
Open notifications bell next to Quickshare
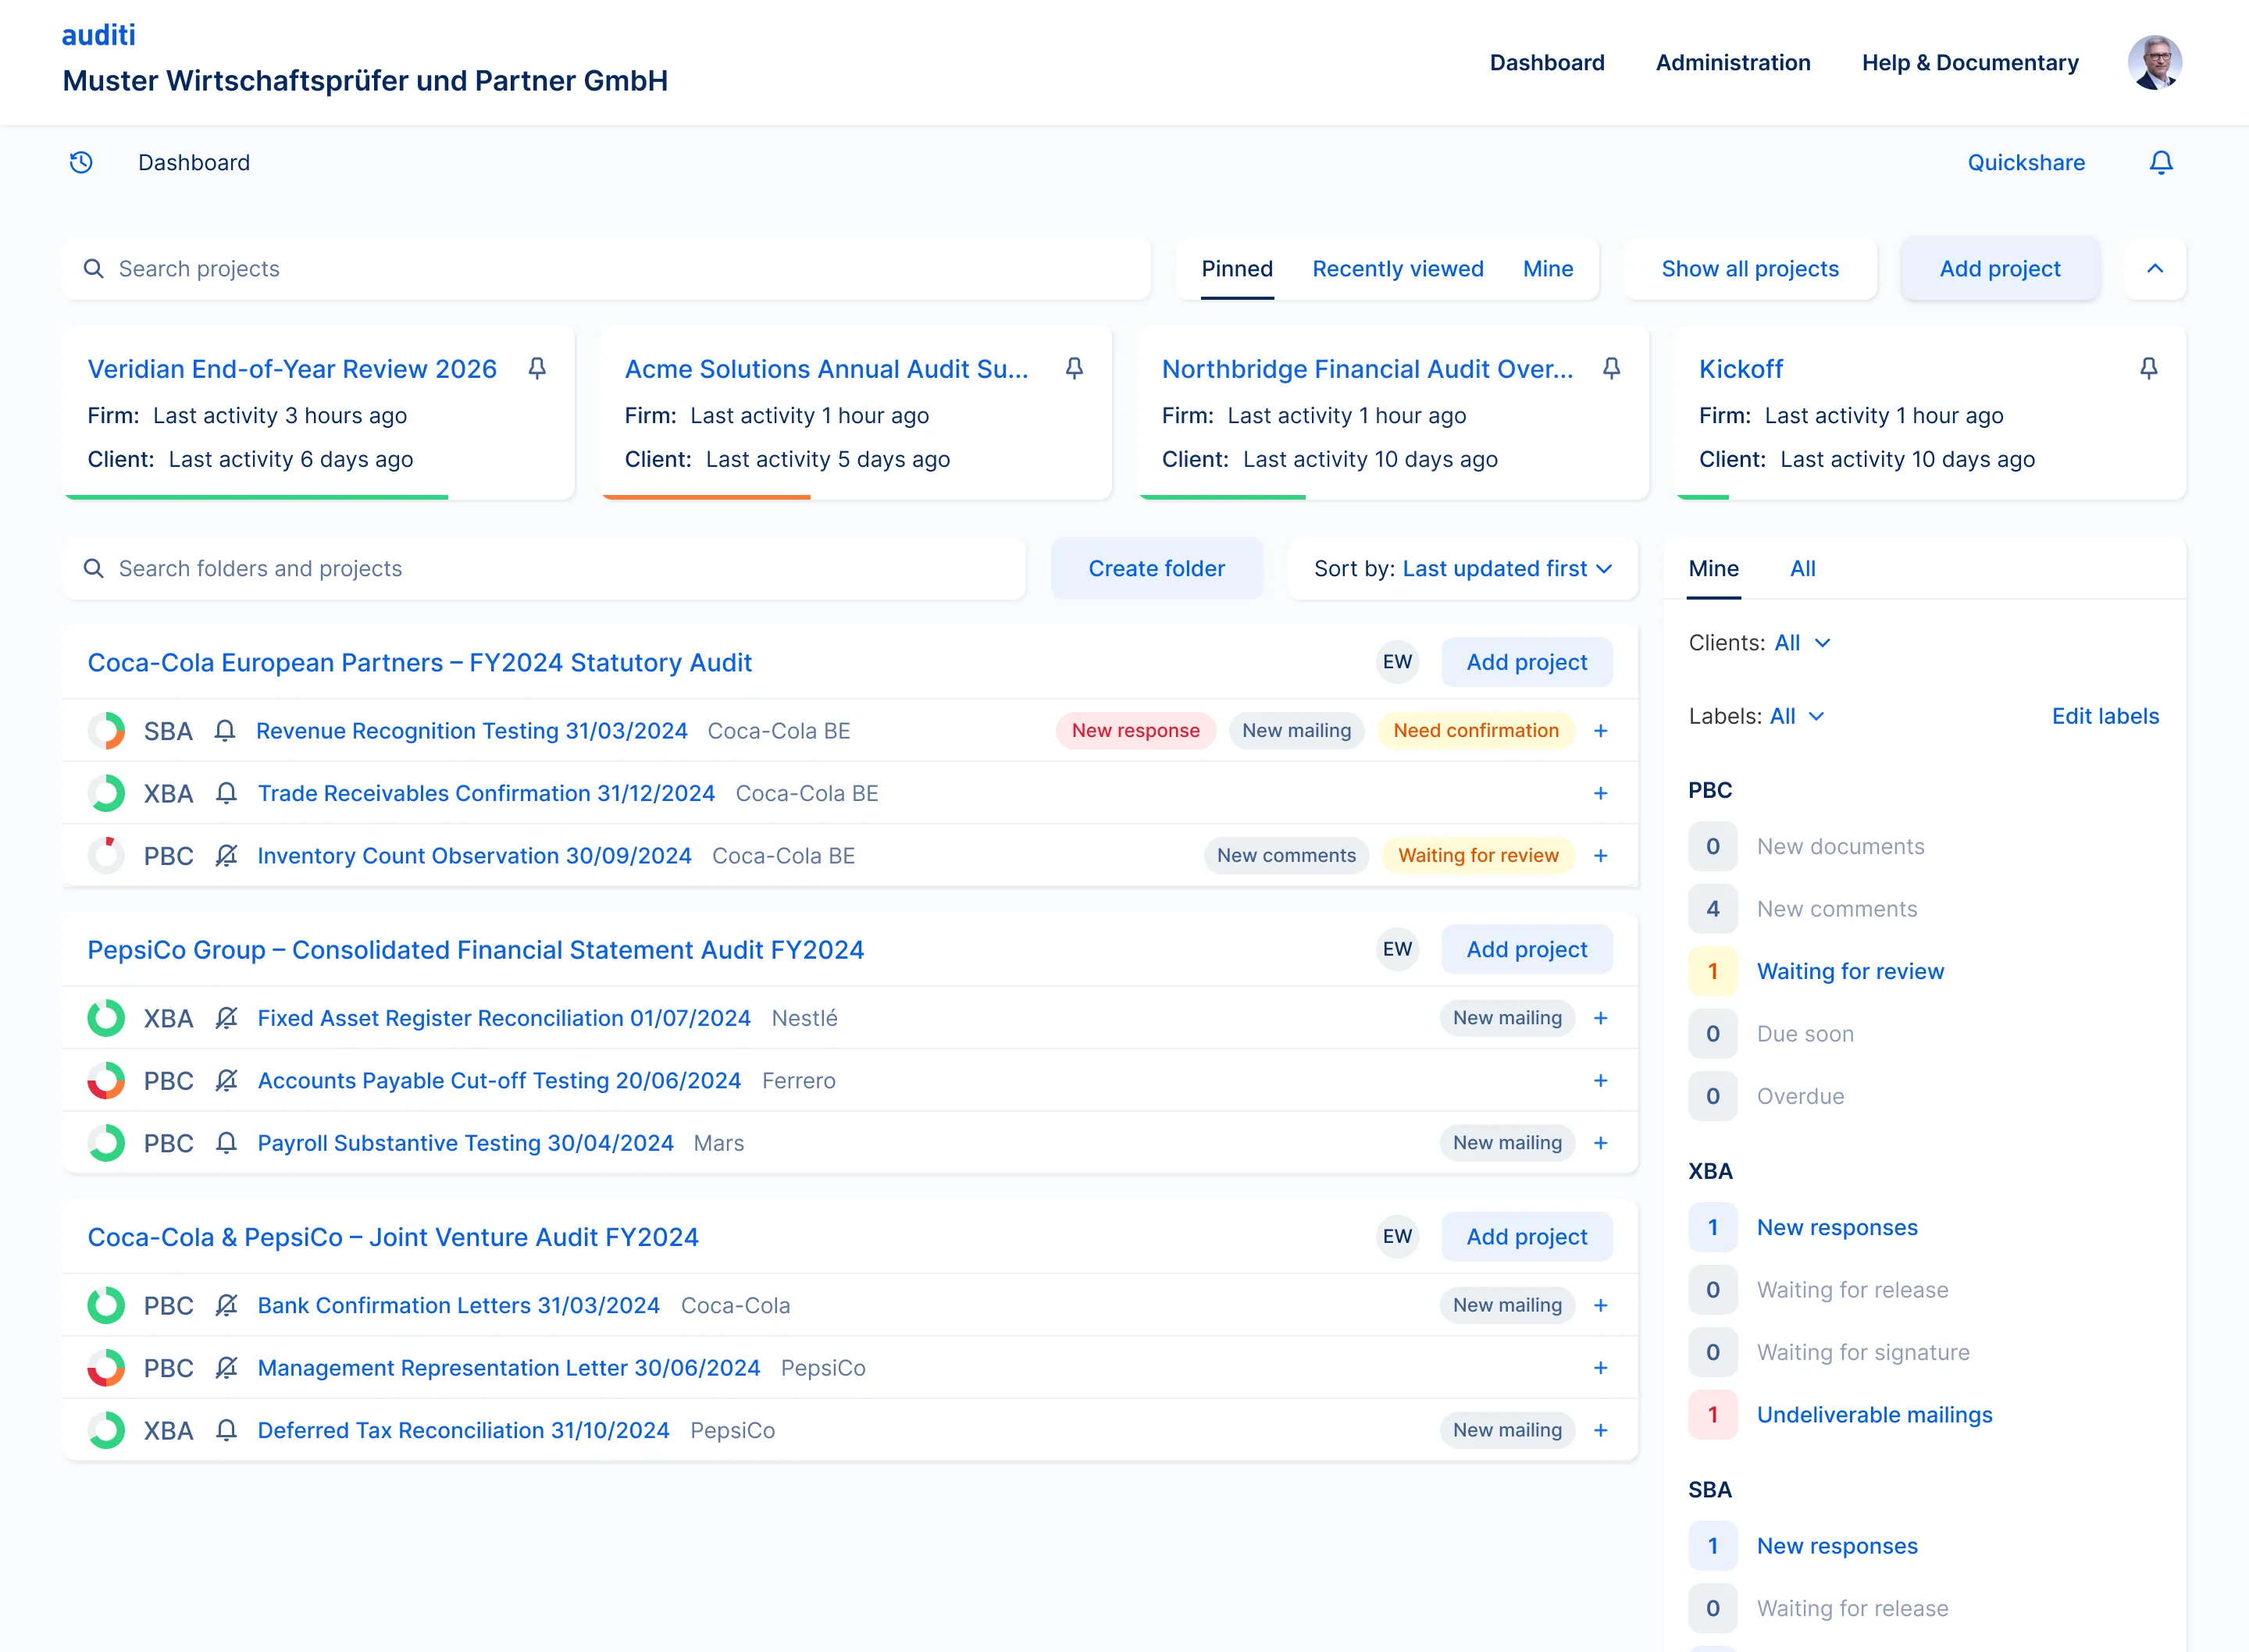[x=2160, y=162]
